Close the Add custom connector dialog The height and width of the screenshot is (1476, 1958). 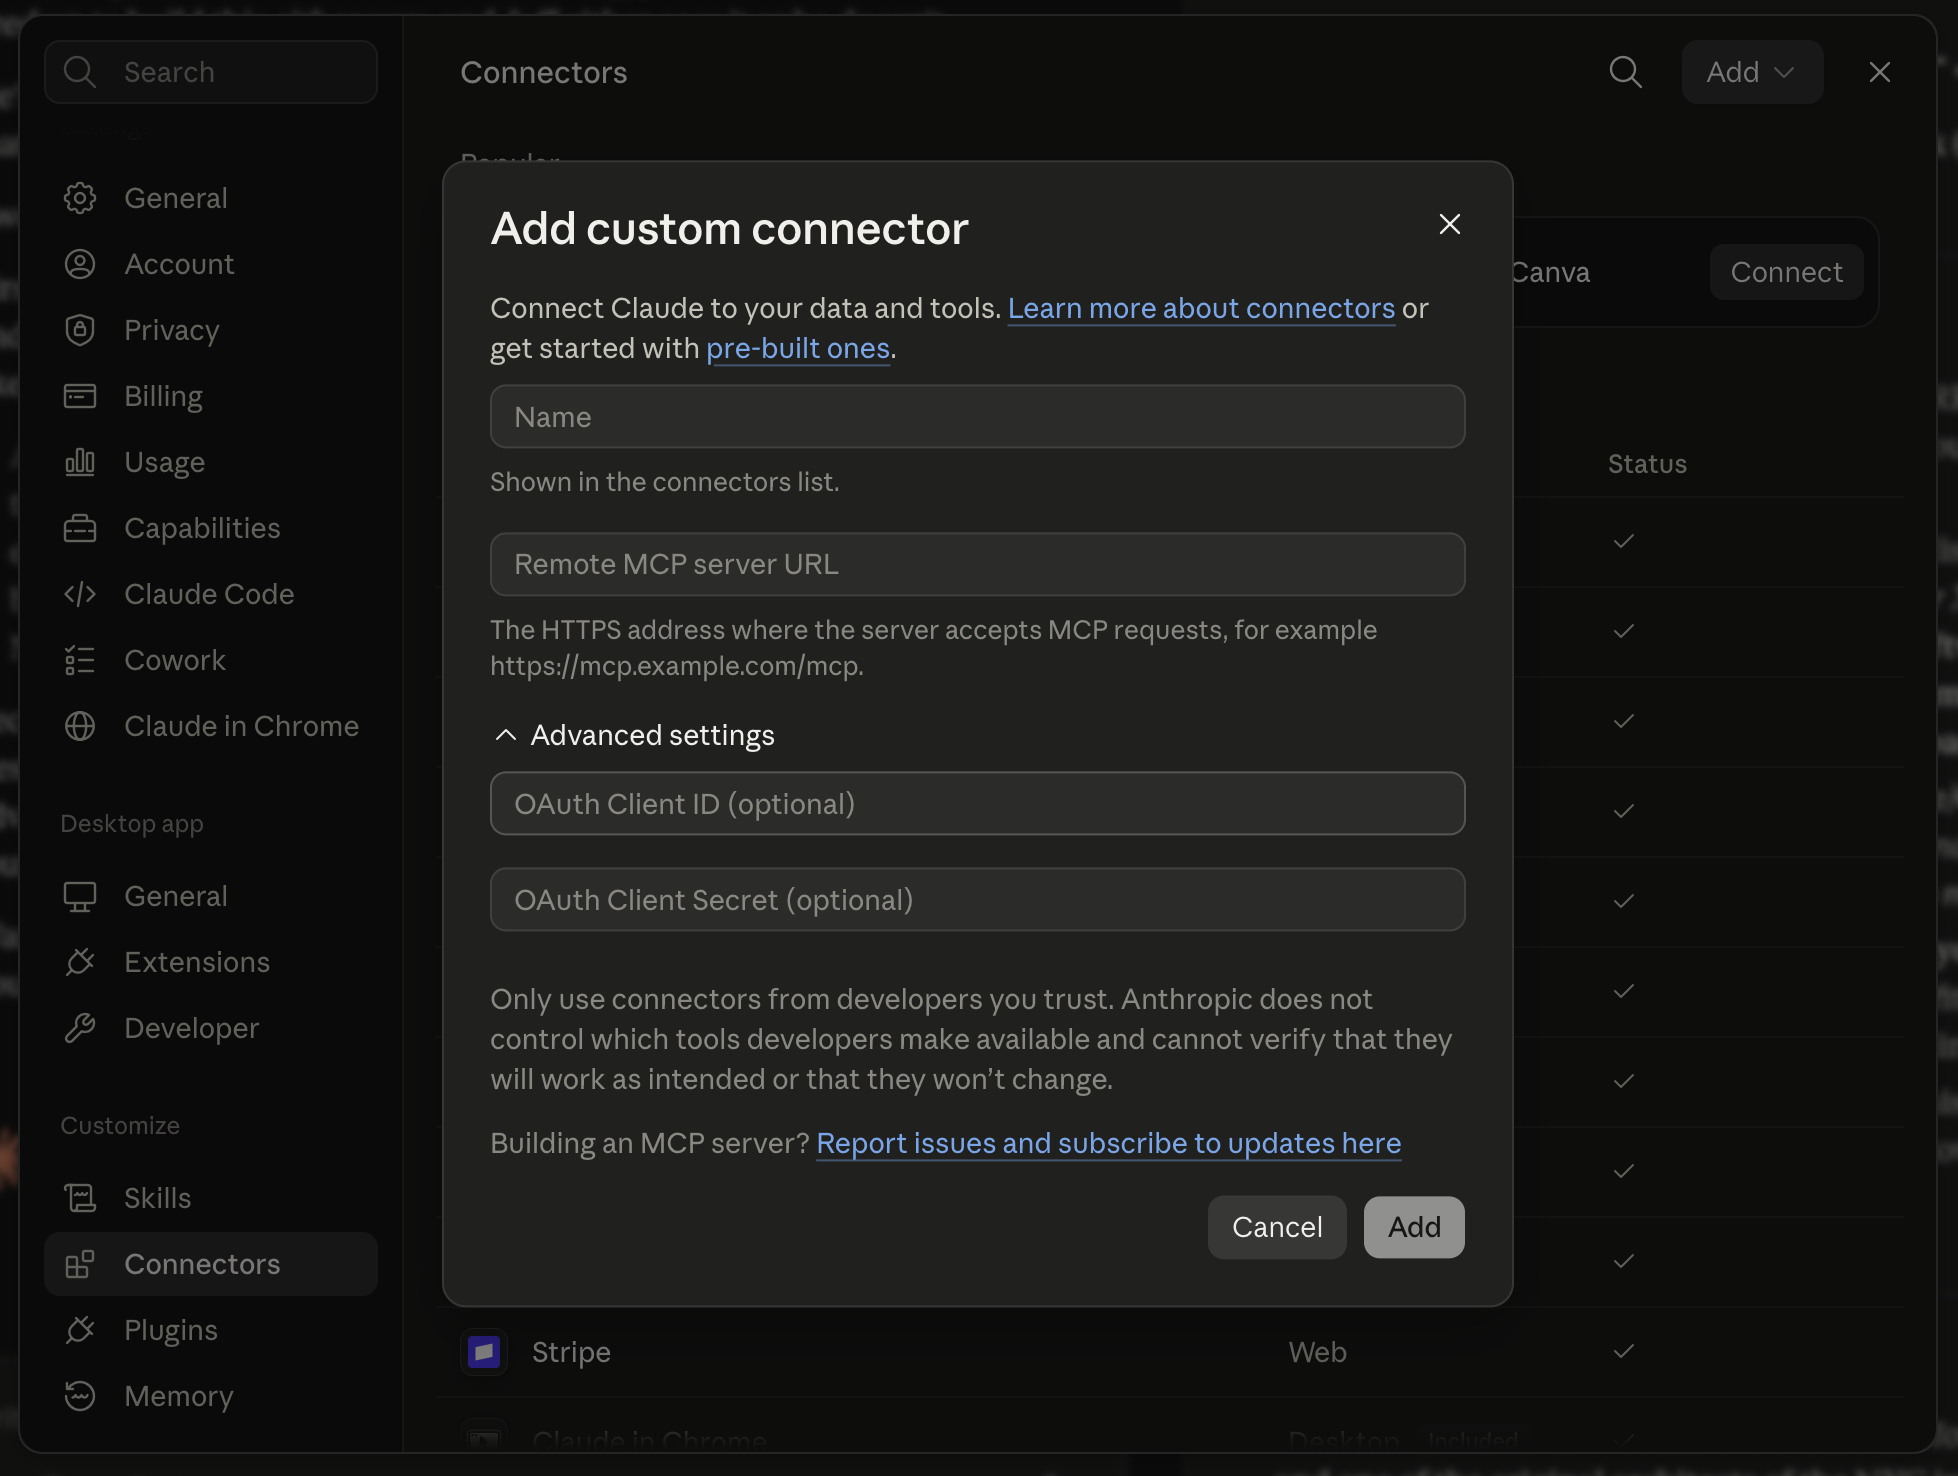tap(1450, 224)
